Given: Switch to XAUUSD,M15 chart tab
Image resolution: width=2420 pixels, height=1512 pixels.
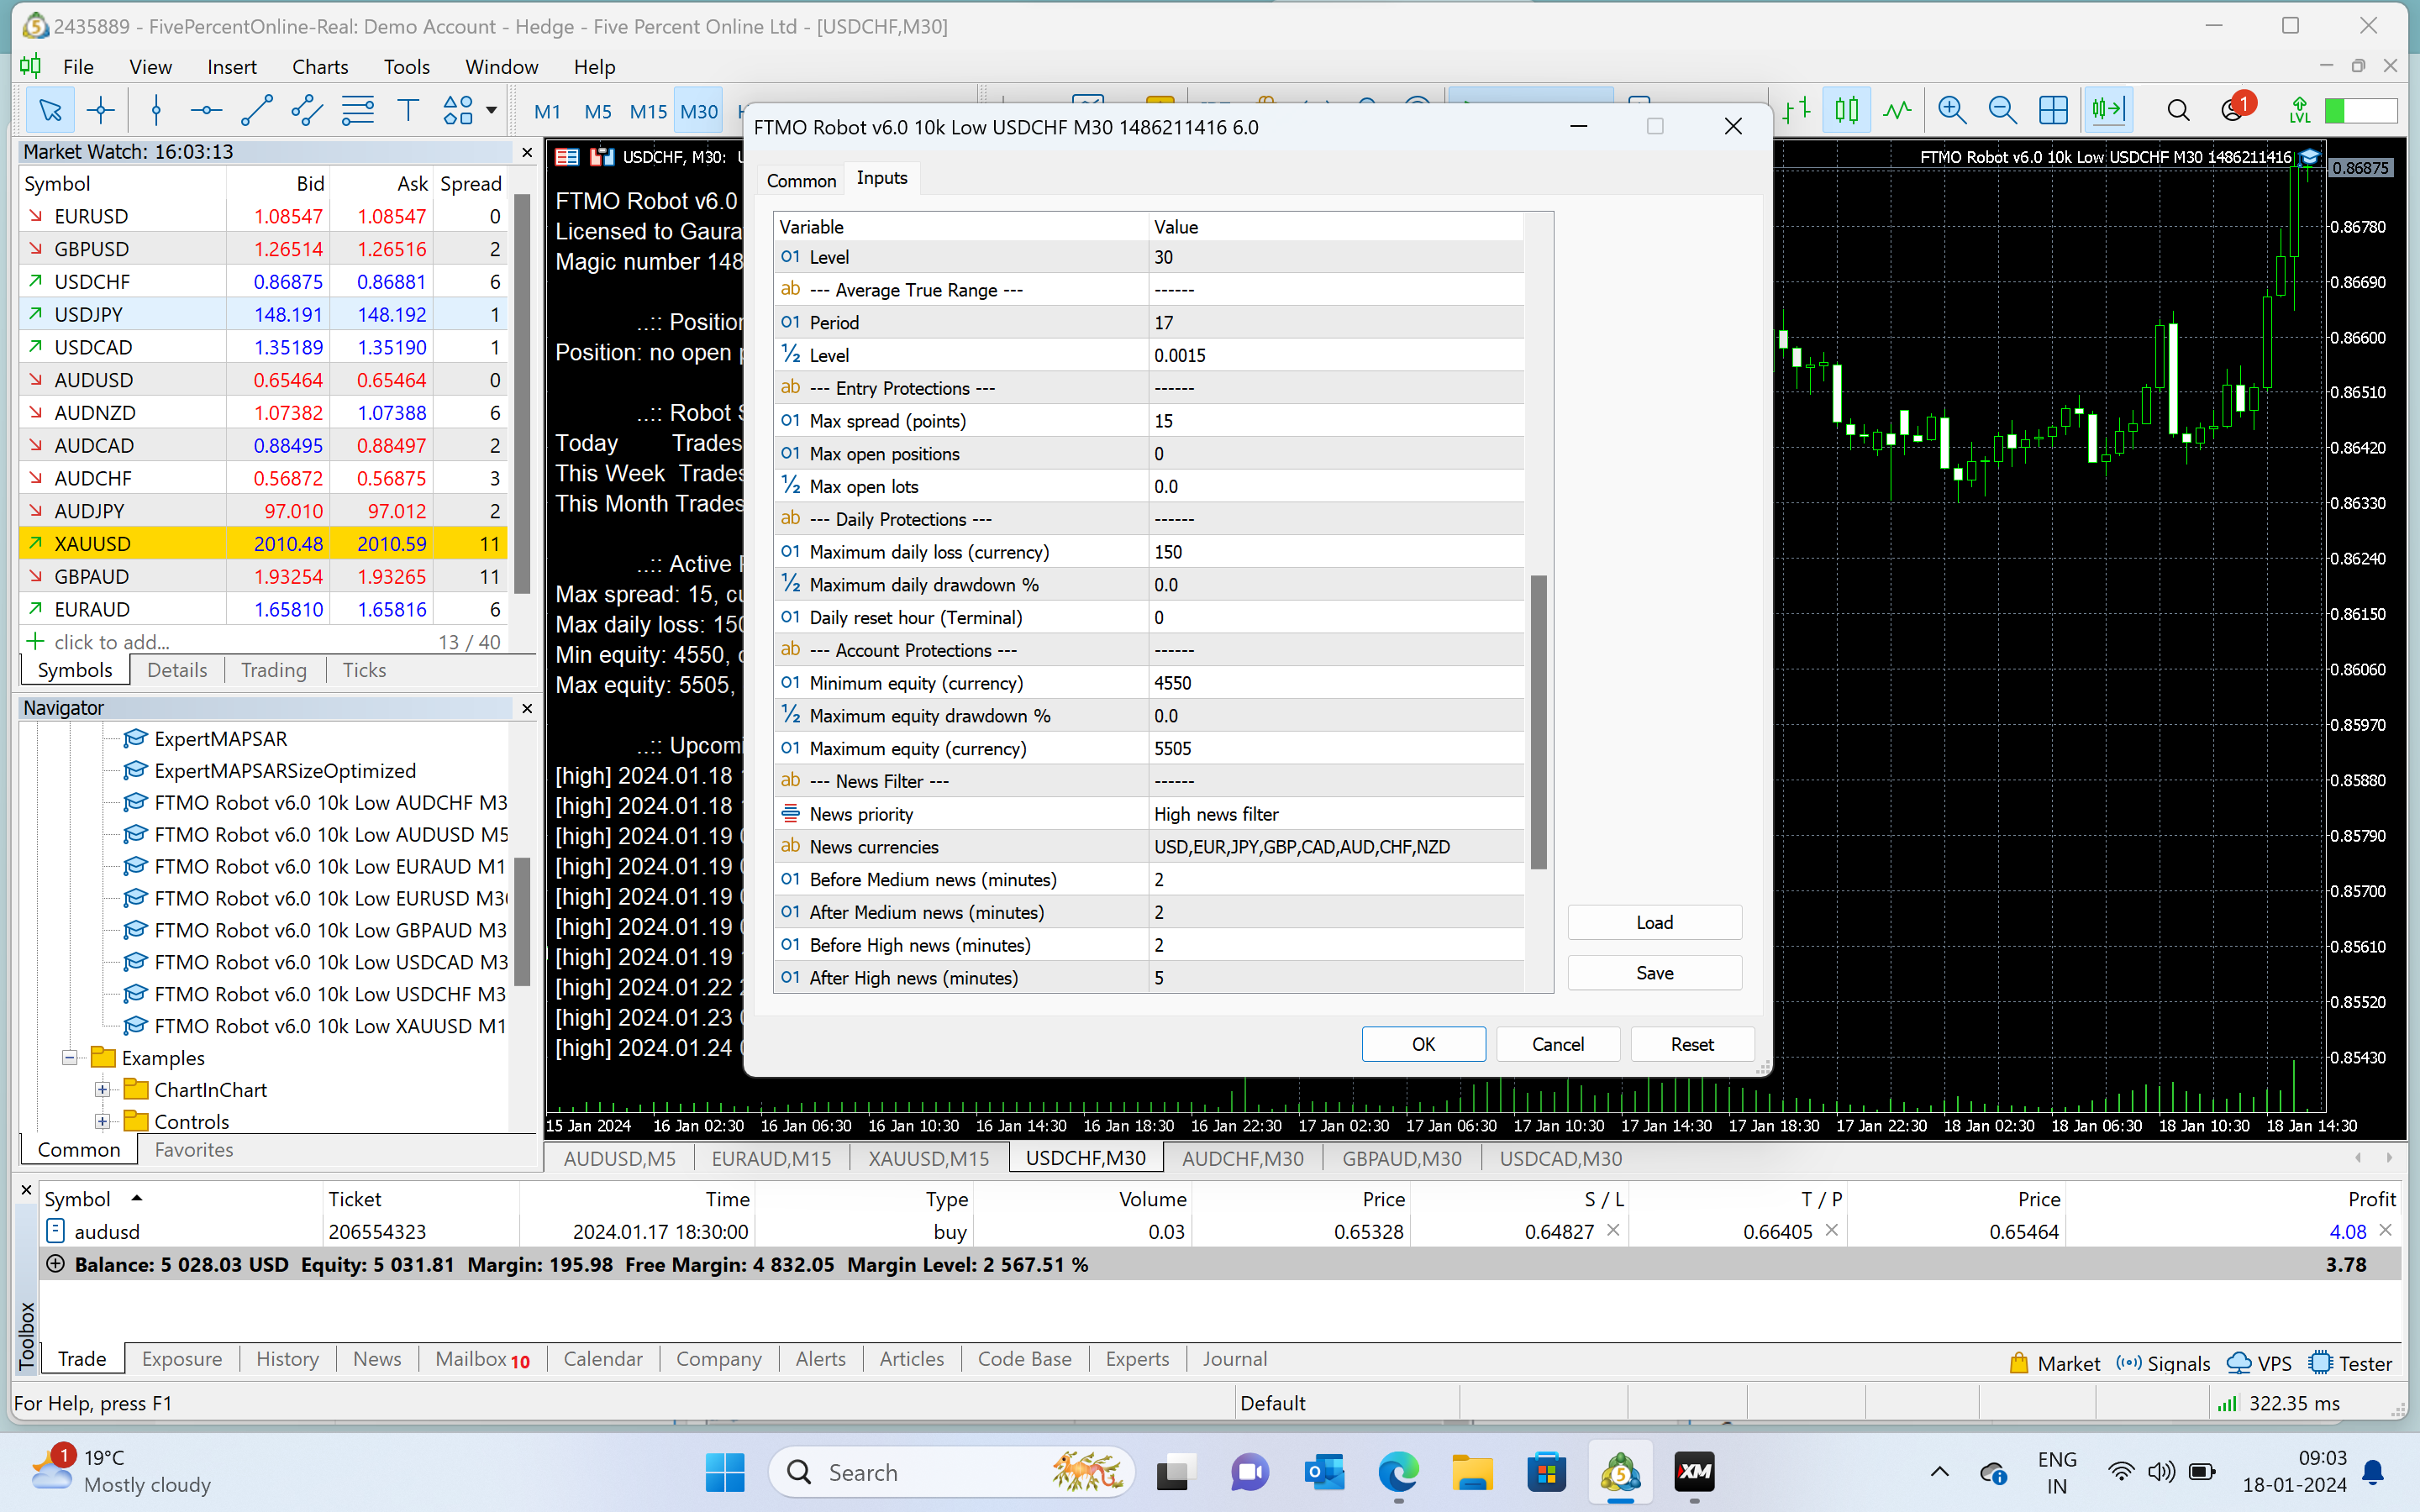Looking at the screenshot, I should point(928,1158).
